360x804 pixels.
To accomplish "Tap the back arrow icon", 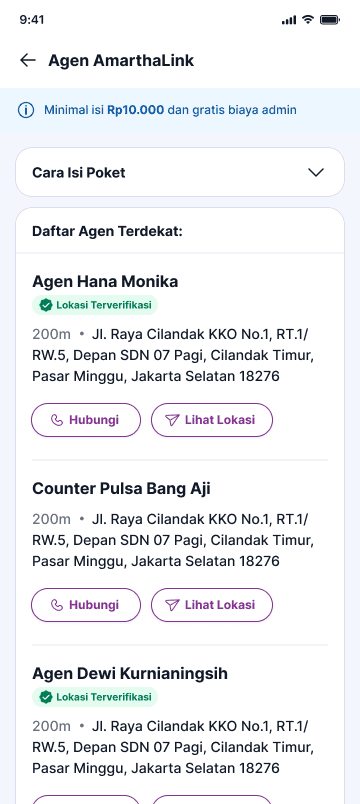I will point(28,61).
